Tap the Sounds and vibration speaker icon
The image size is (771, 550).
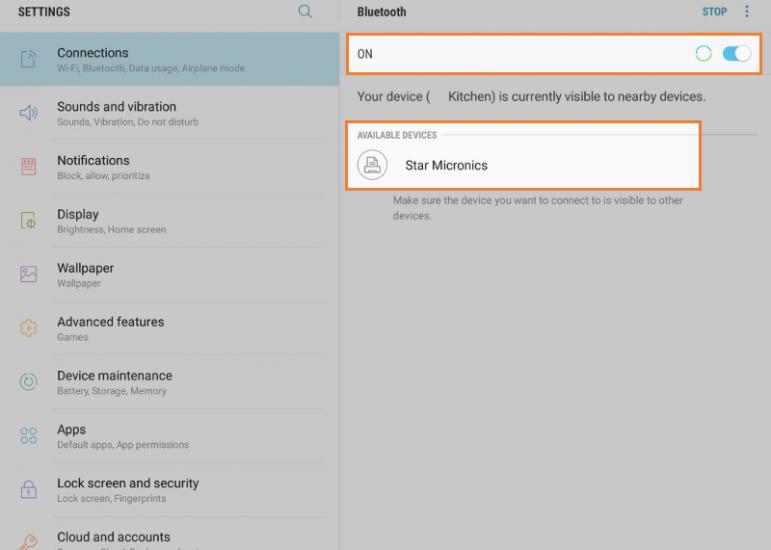[x=29, y=113]
